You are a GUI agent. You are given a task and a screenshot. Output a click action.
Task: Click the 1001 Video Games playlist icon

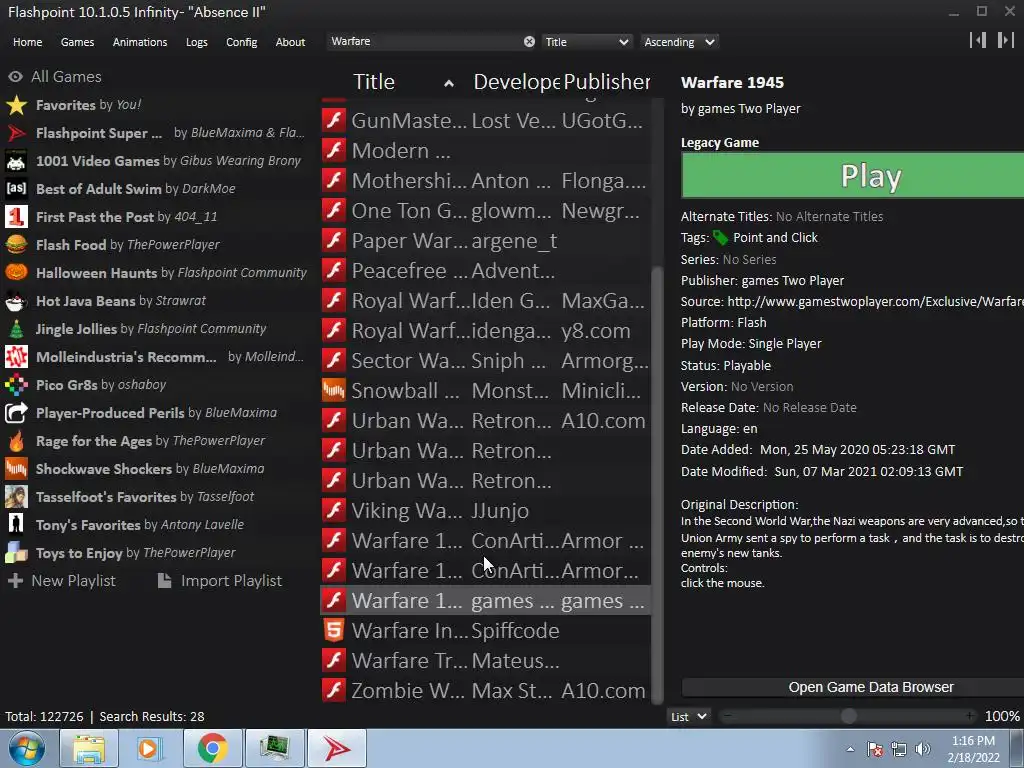[x=16, y=161]
